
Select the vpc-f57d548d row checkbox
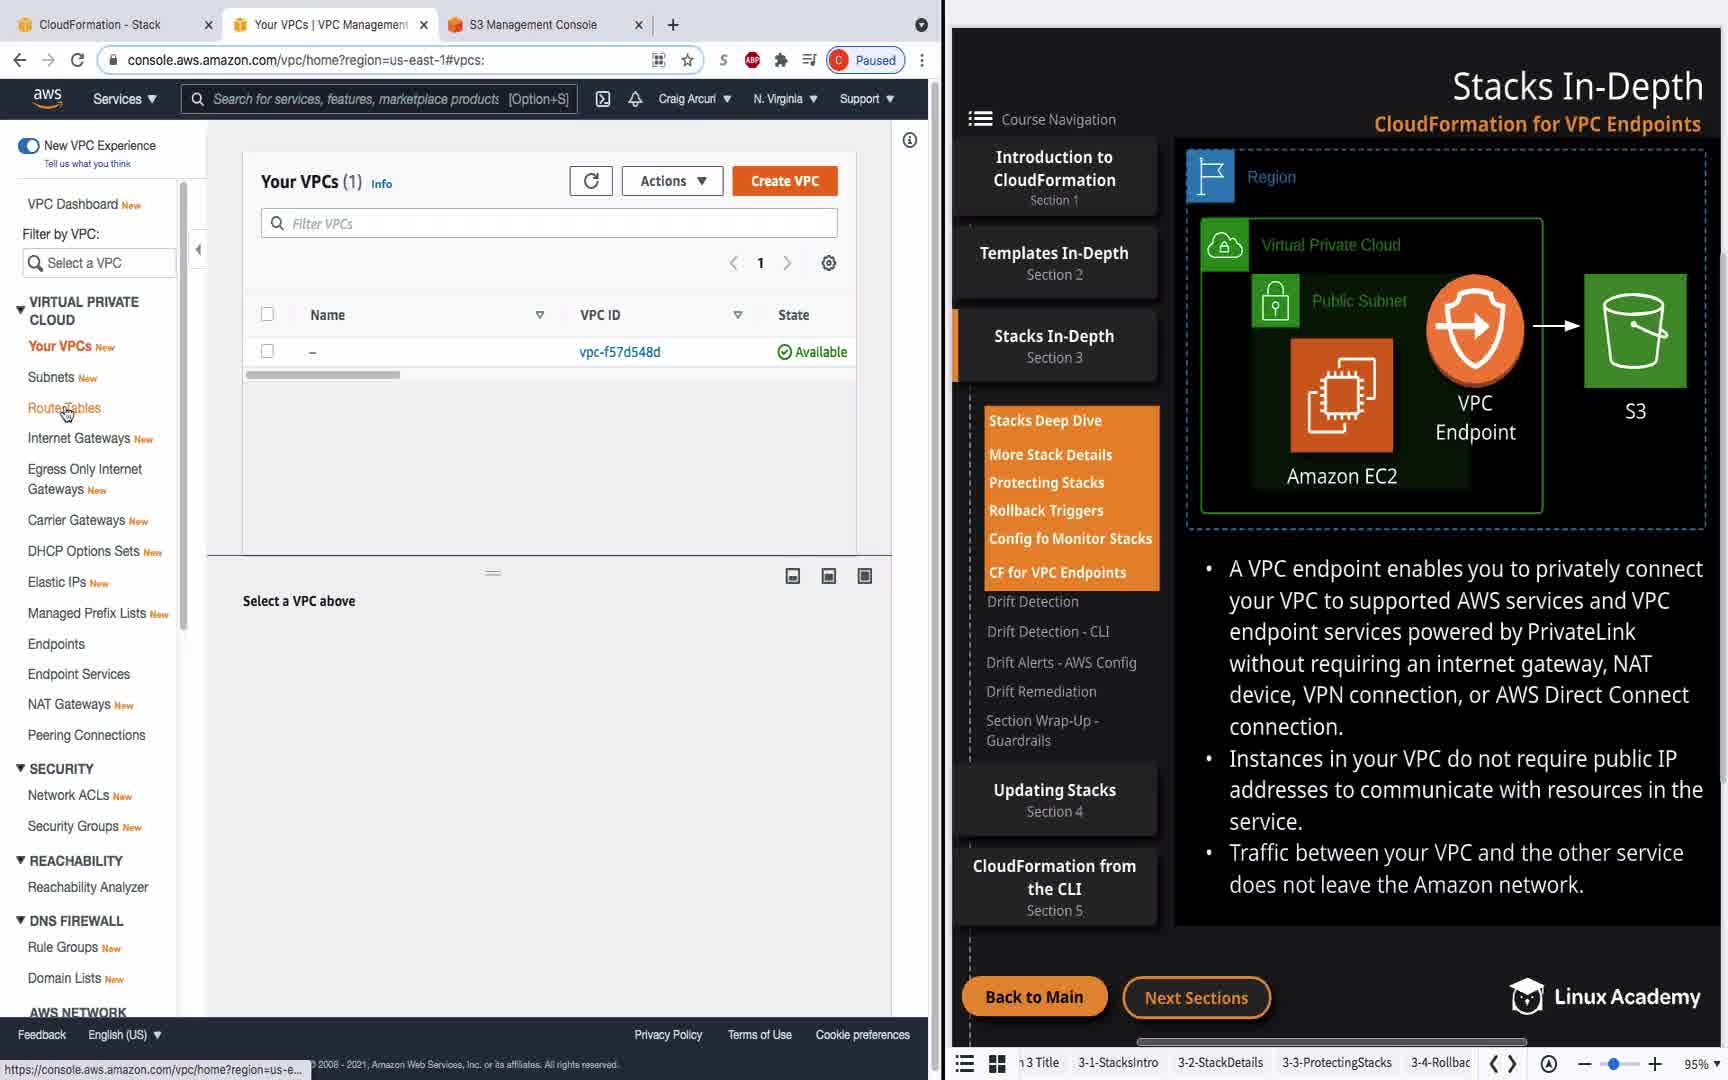click(x=267, y=351)
